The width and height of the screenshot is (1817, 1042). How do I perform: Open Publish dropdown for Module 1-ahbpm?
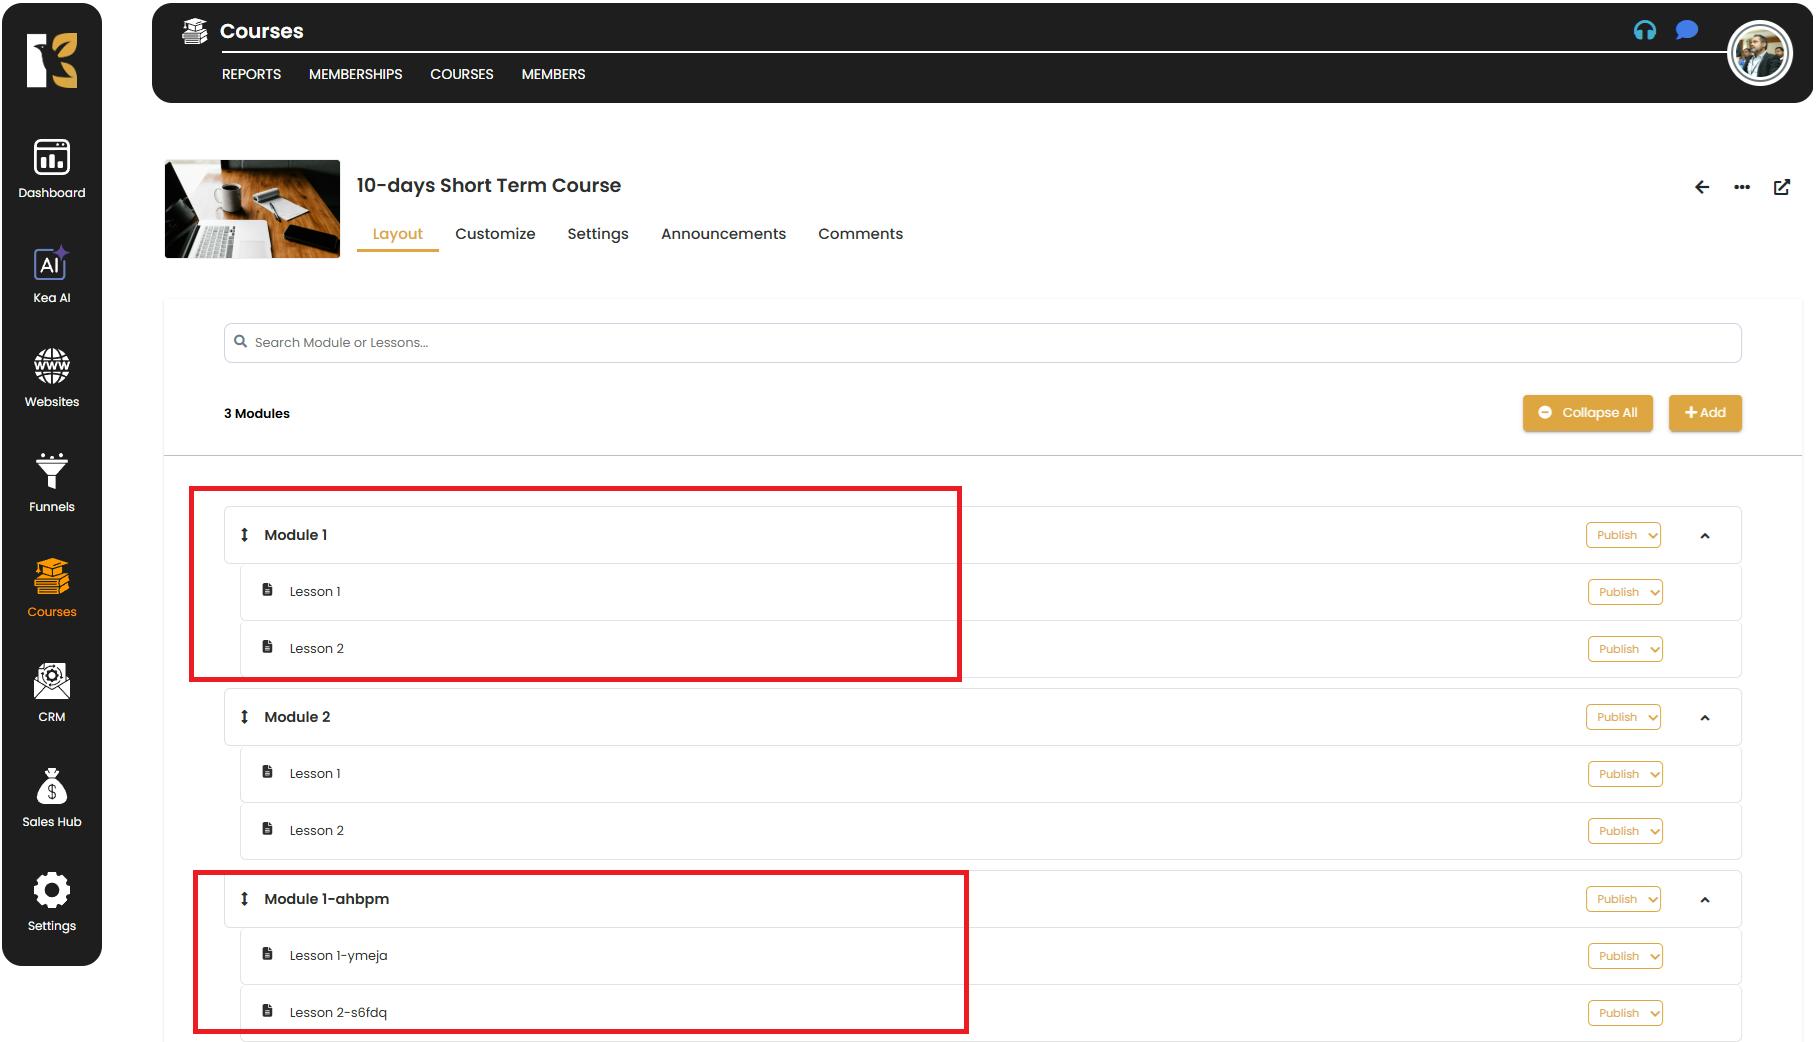(x=1622, y=899)
